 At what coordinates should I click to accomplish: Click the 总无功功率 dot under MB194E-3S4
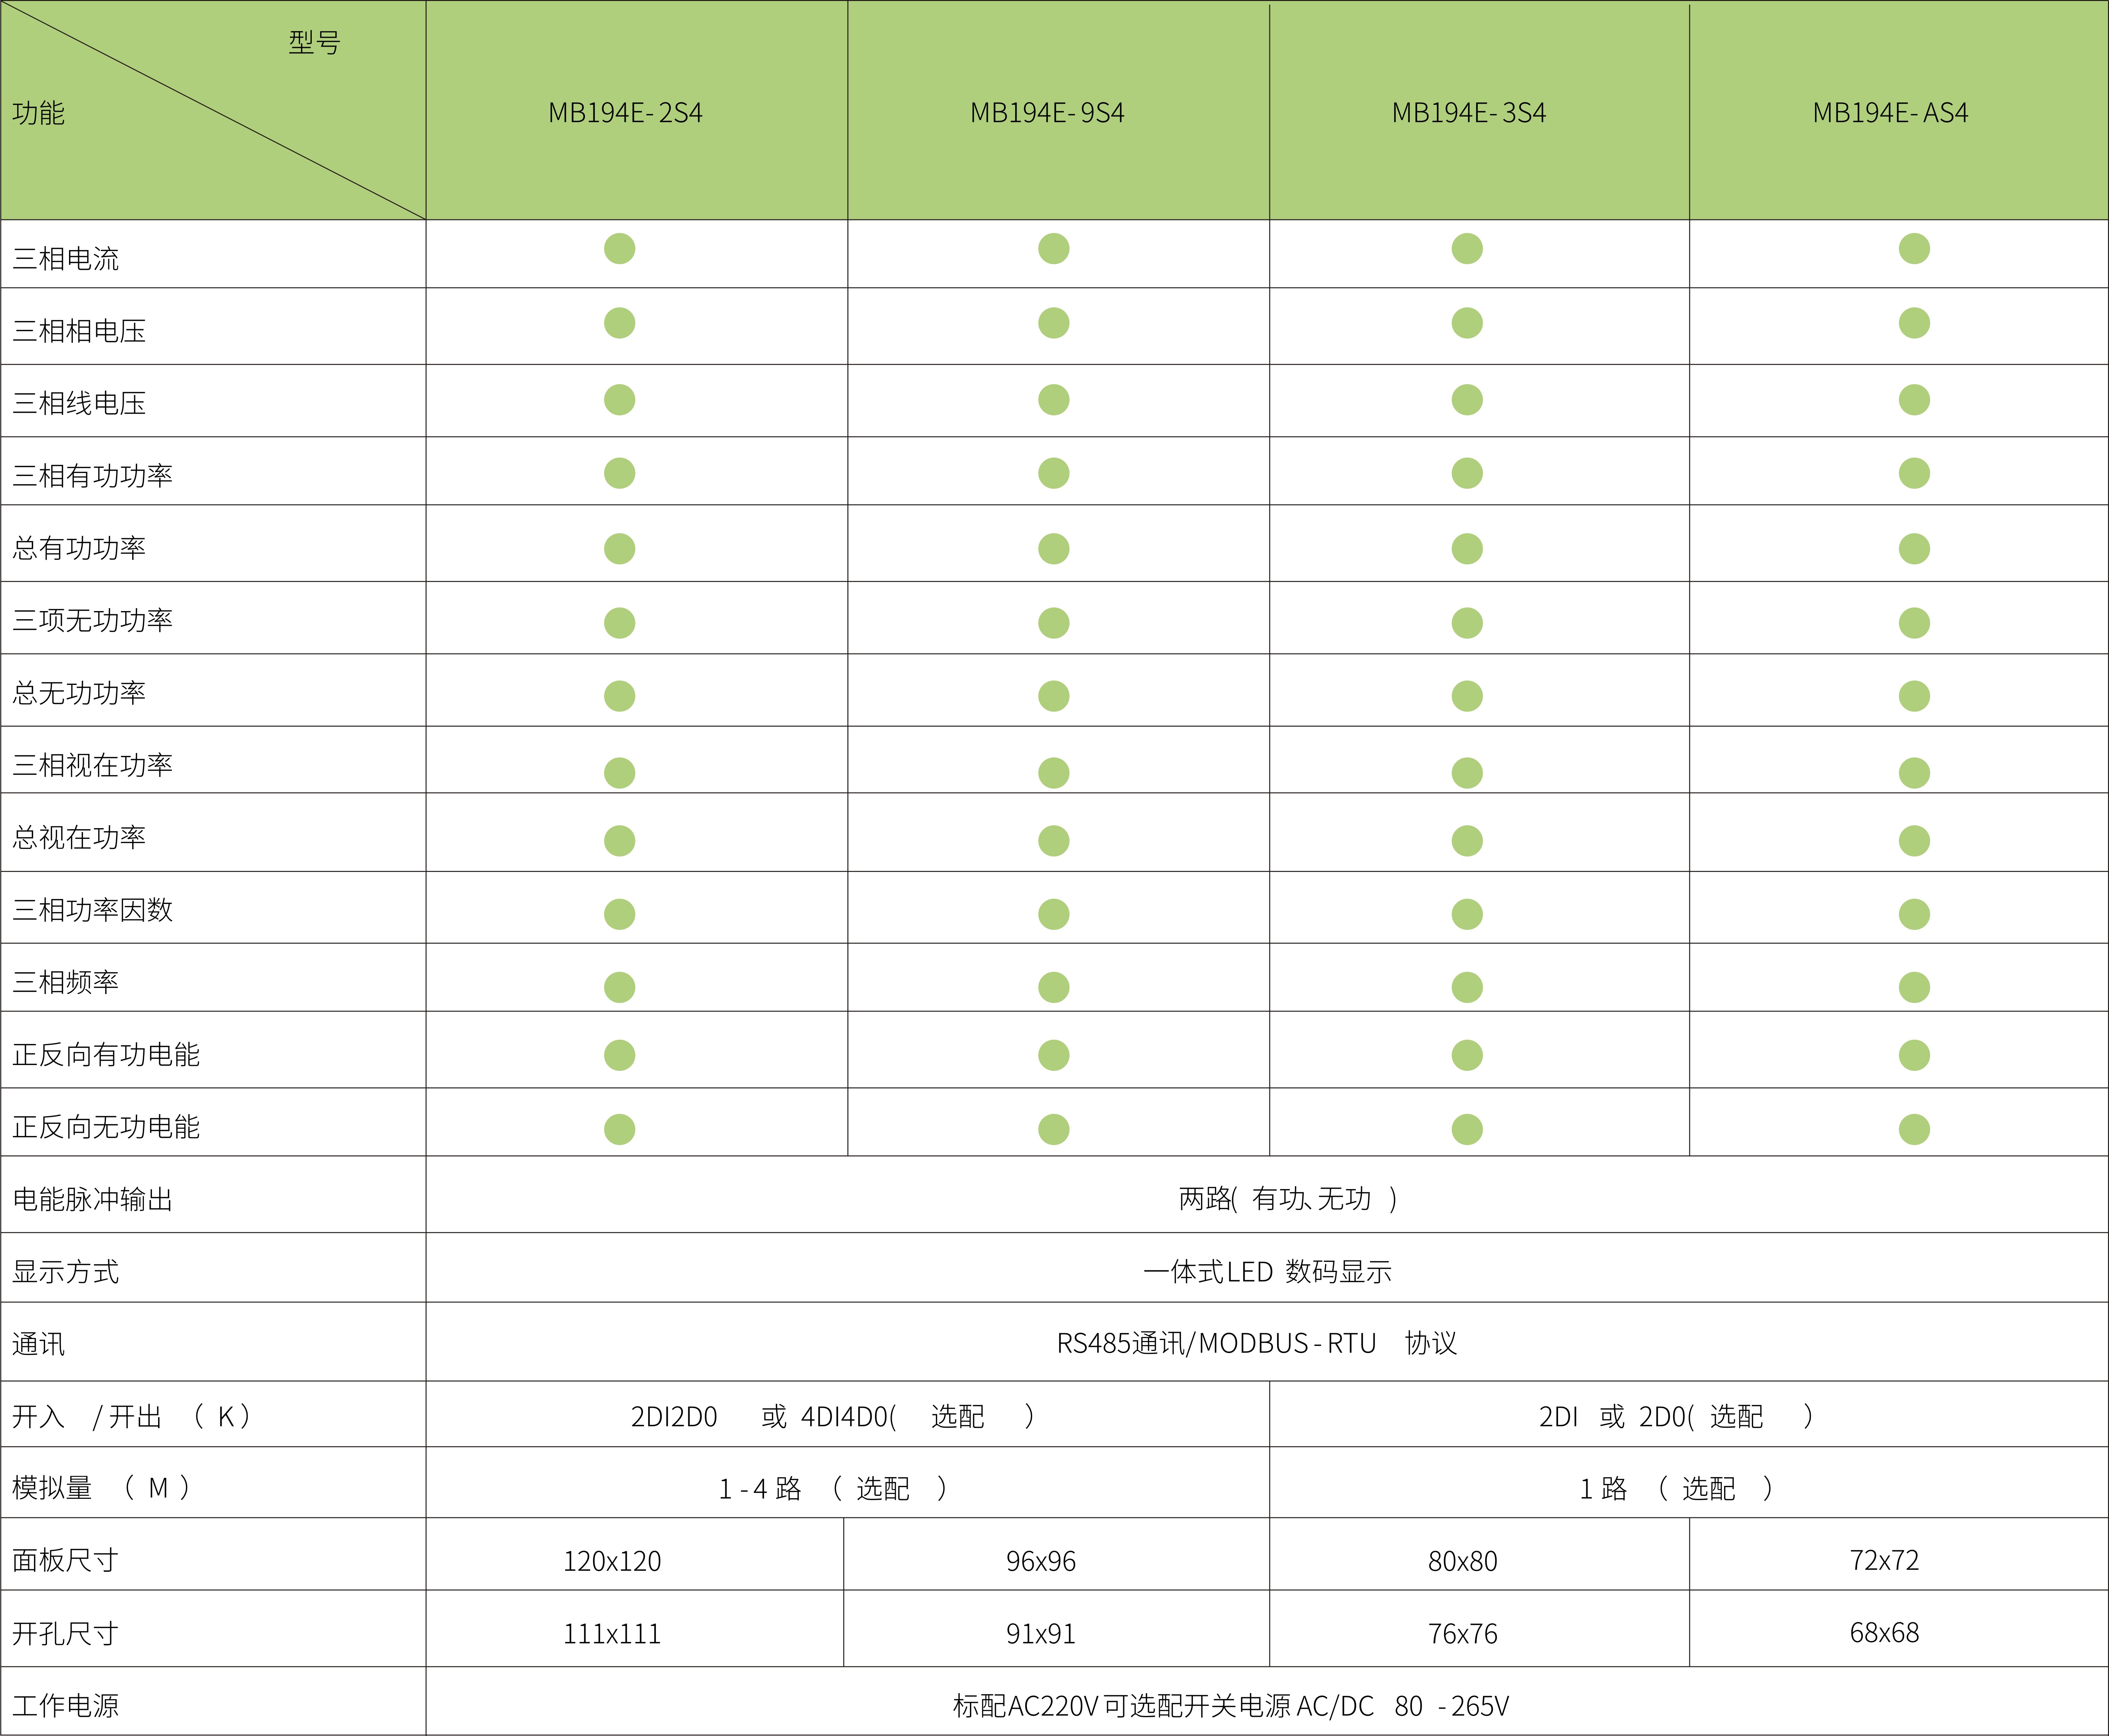coord(1467,696)
